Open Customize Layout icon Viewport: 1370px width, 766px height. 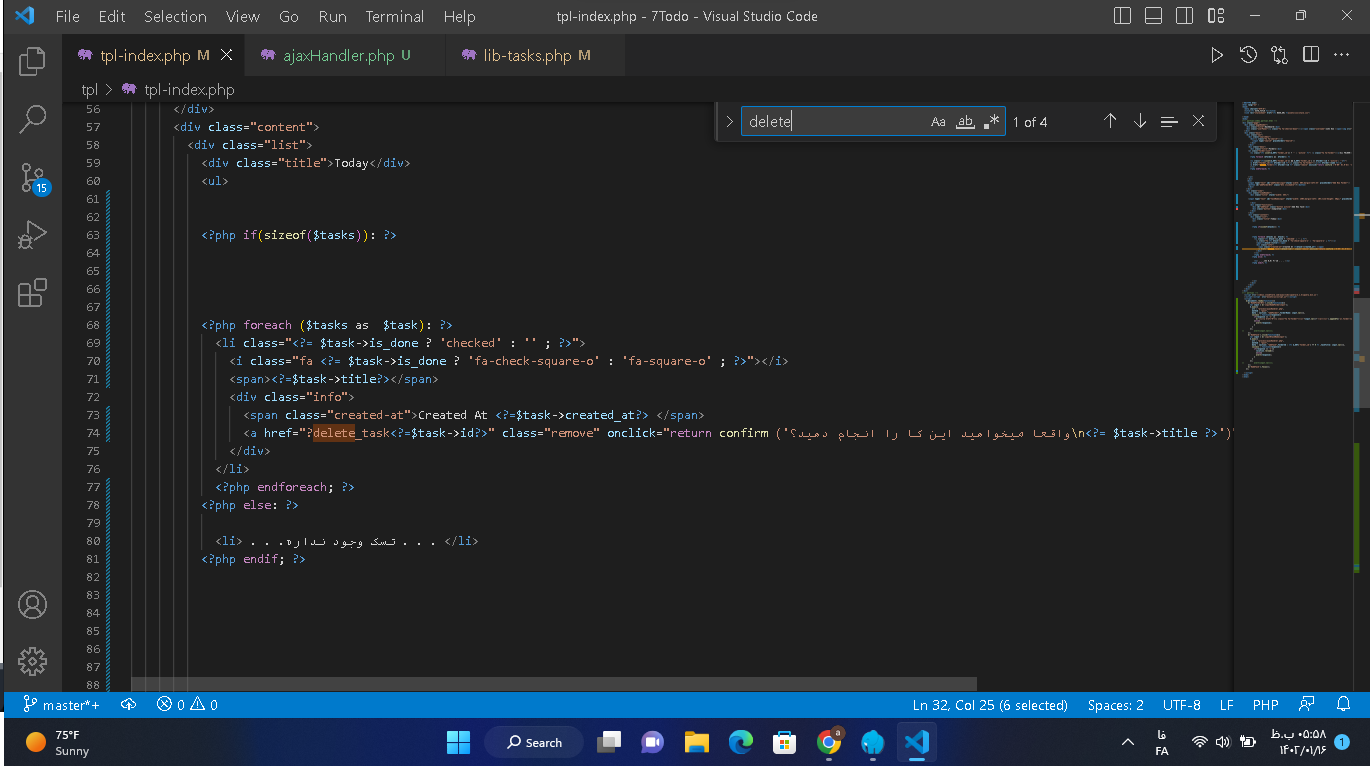1216,16
